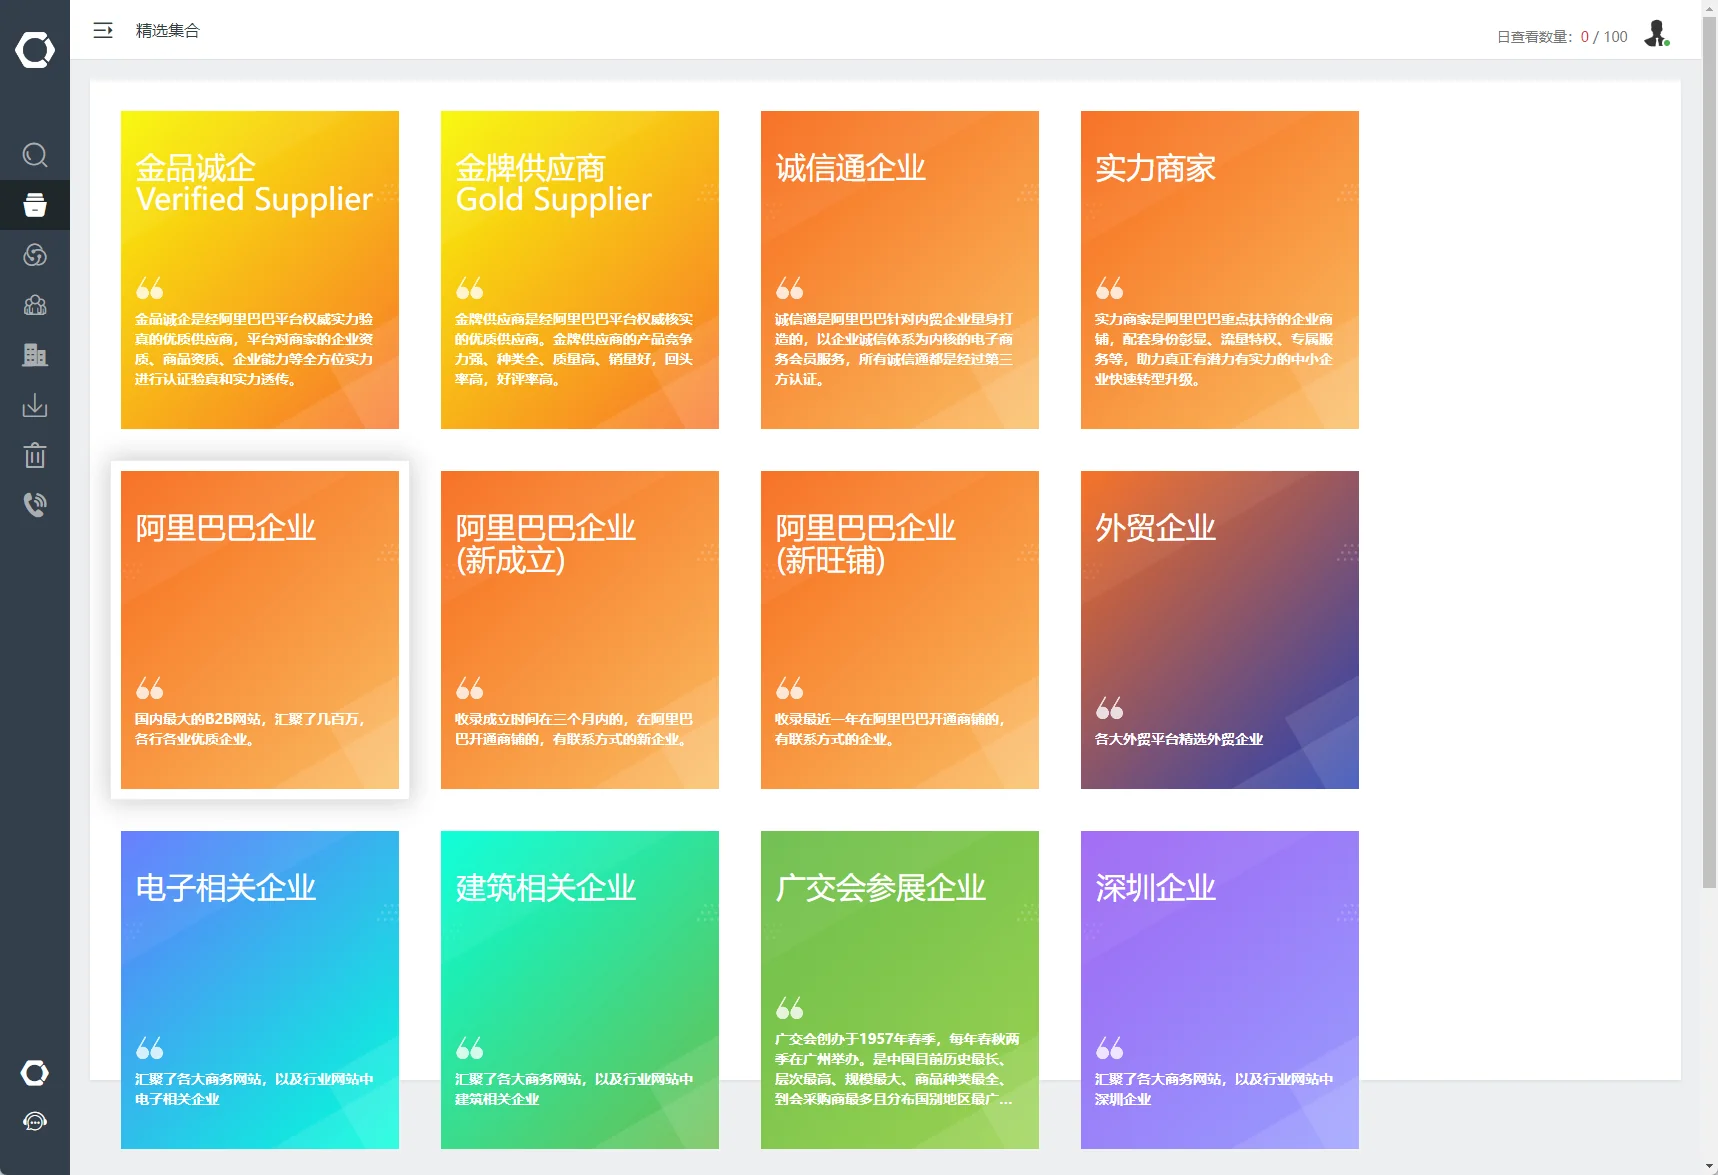This screenshot has height=1175, width=1718.
Task: Open the trash bin icon in the sidebar
Action: point(35,455)
